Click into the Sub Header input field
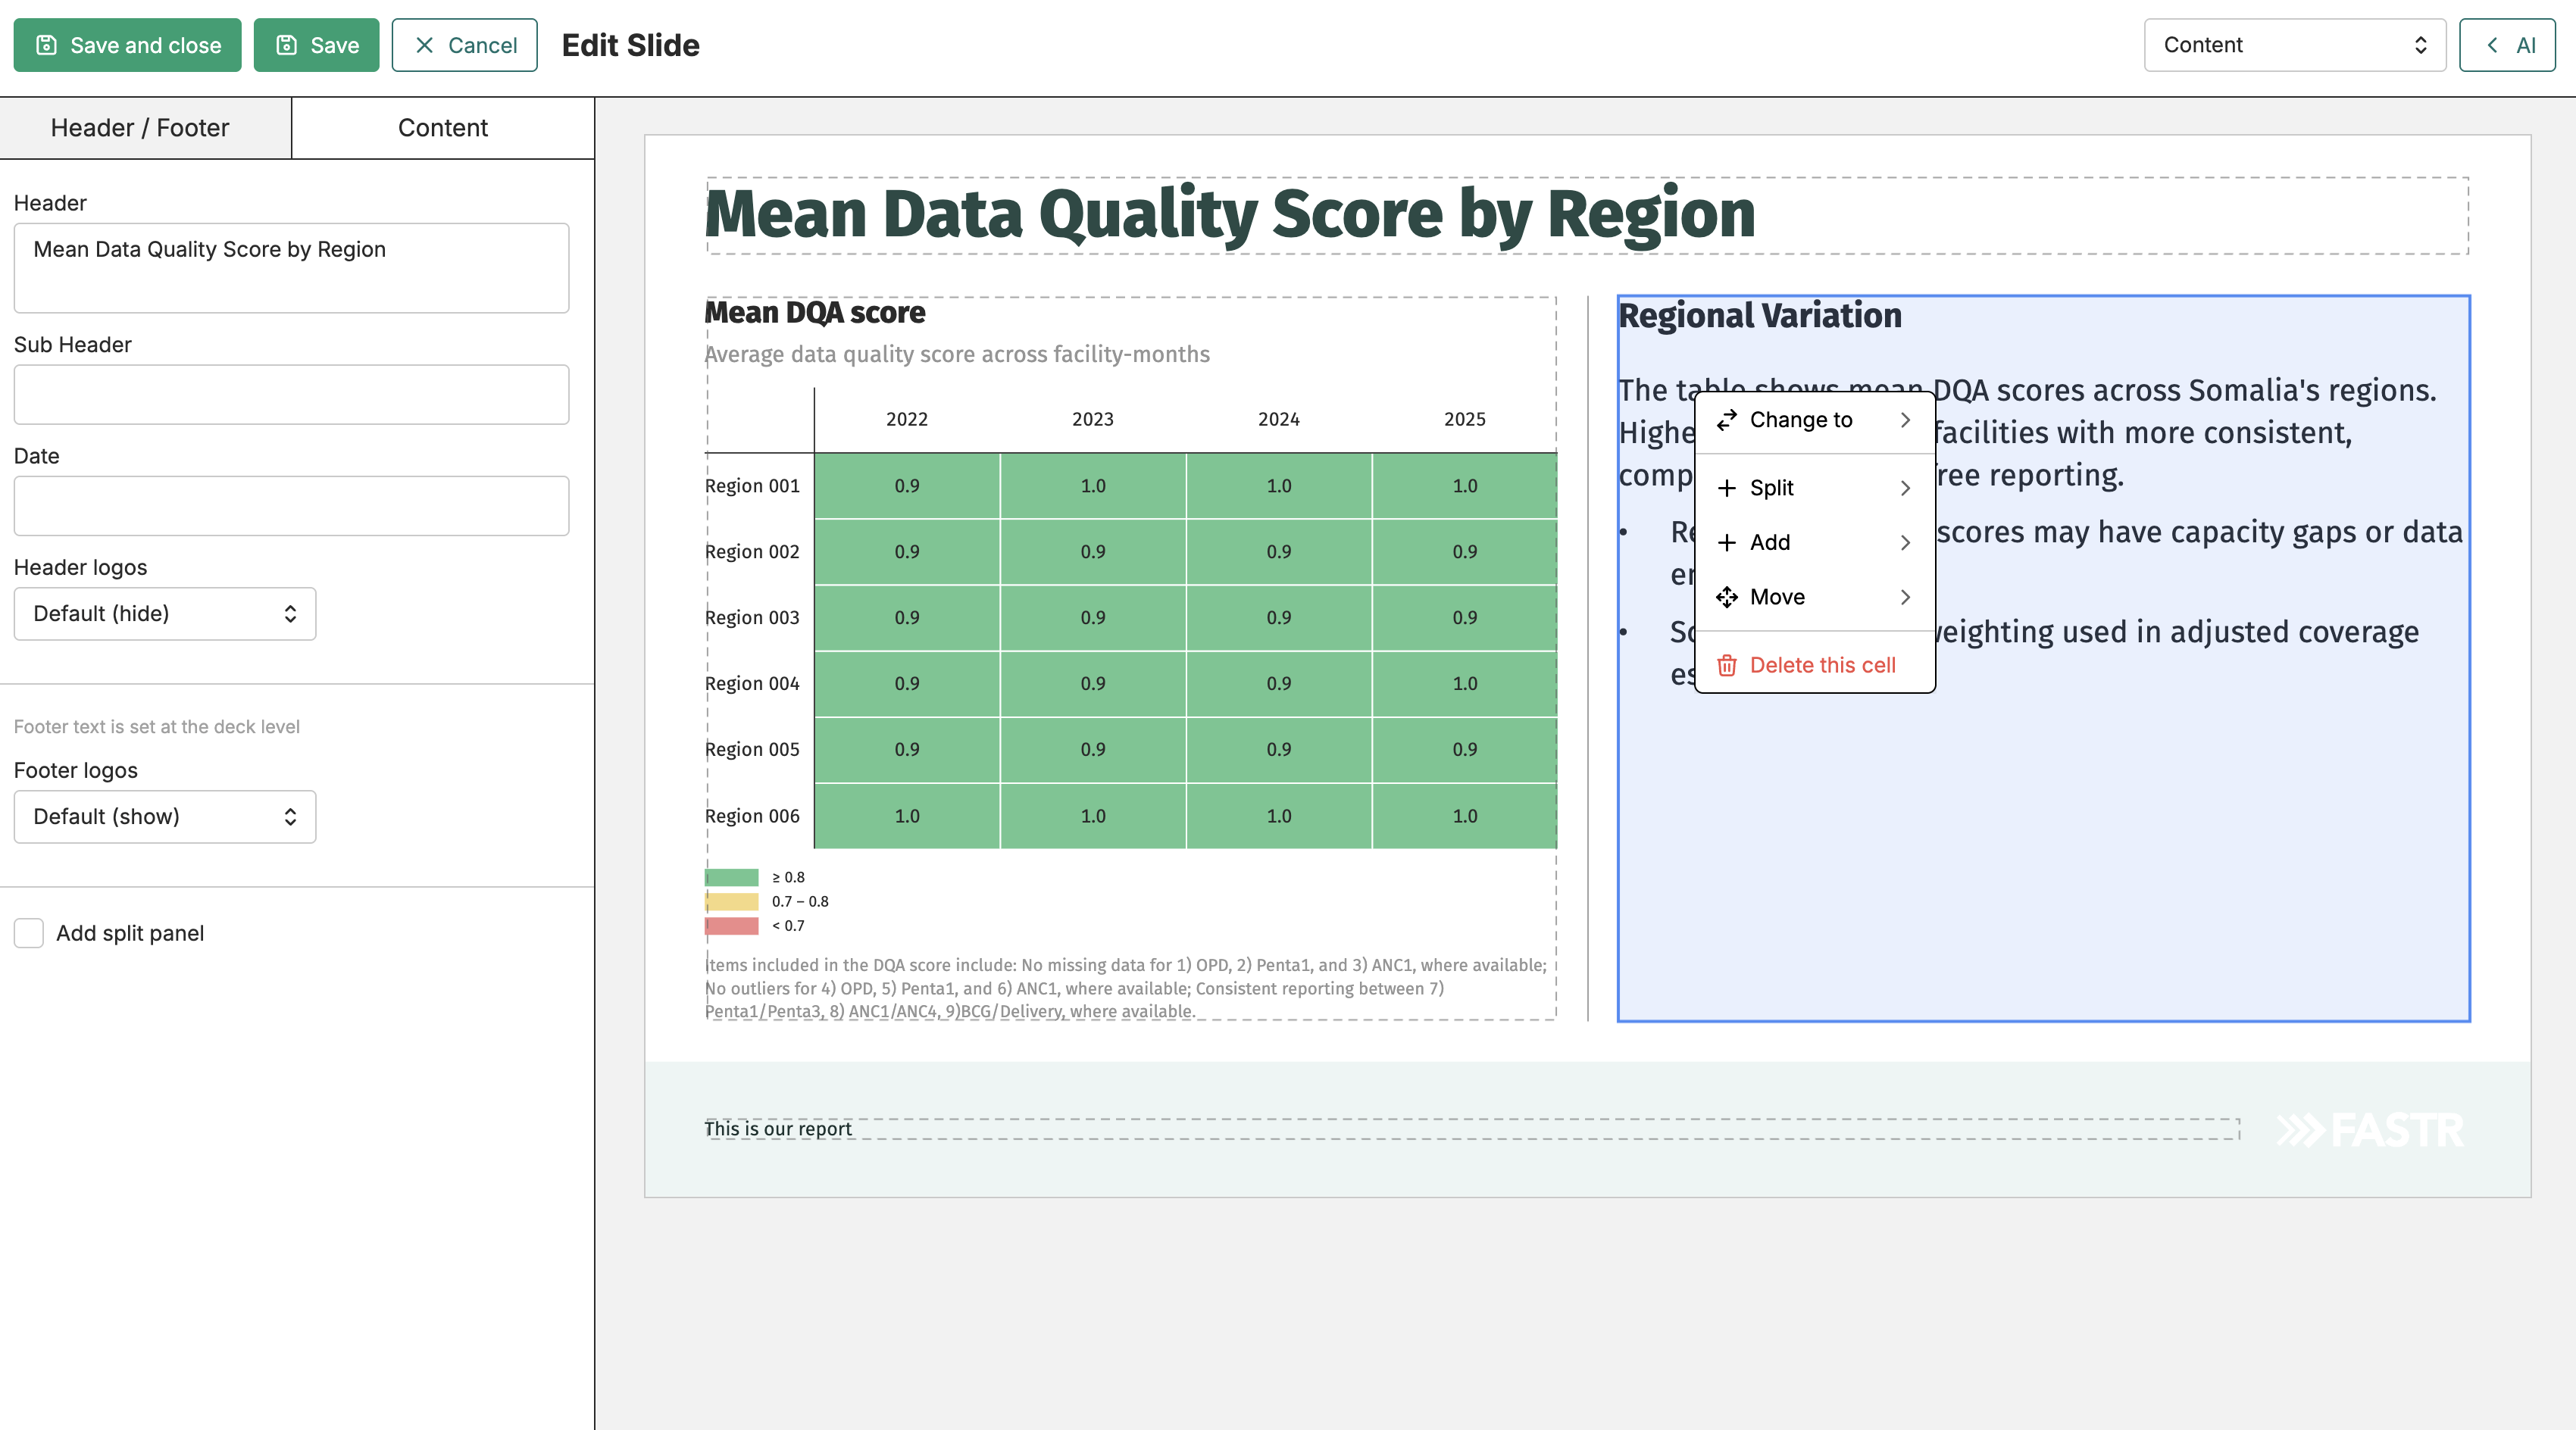The width and height of the screenshot is (2576, 1430). coord(291,395)
